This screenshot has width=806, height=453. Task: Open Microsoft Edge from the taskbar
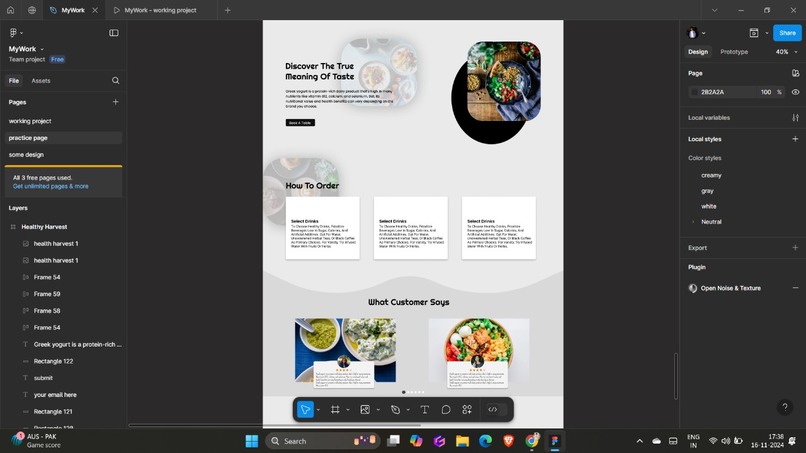pos(485,441)
